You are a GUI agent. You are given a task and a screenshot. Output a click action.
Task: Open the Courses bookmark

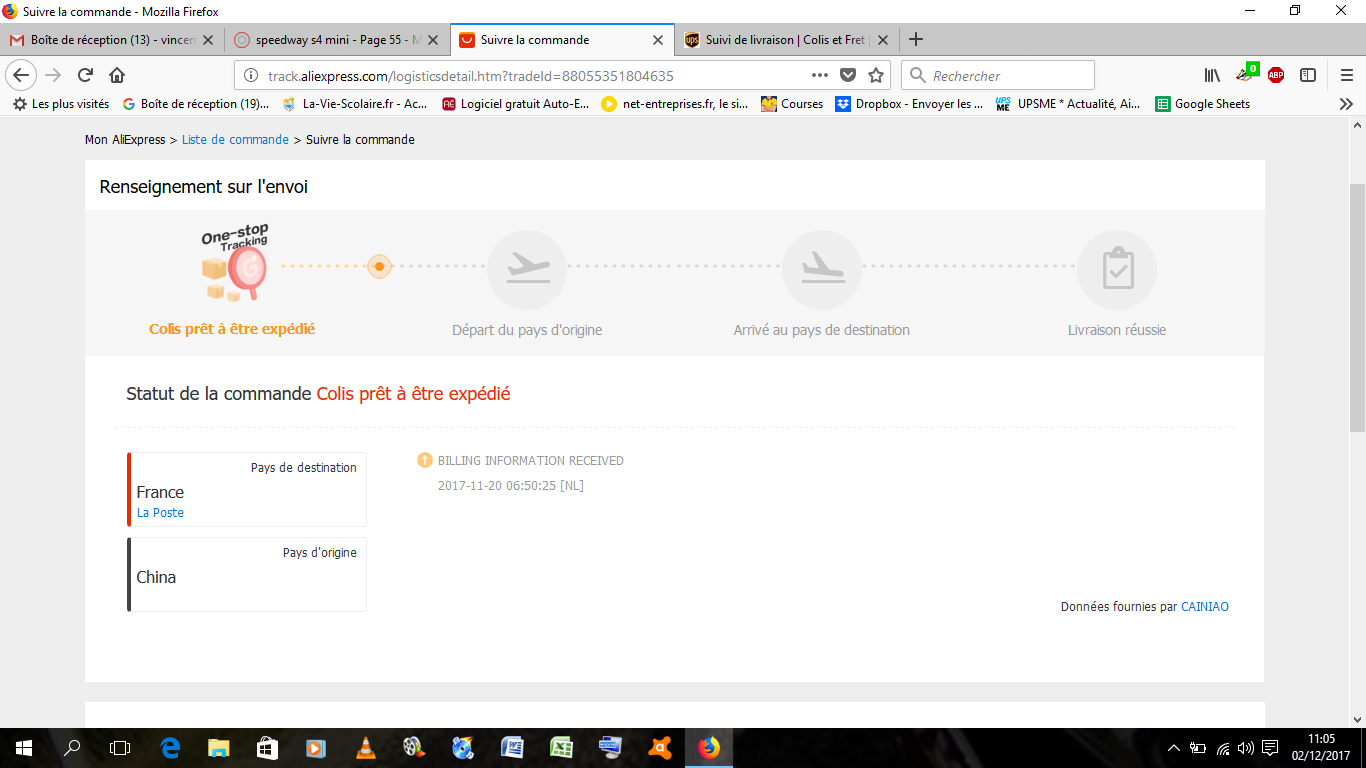pos(792,104)
